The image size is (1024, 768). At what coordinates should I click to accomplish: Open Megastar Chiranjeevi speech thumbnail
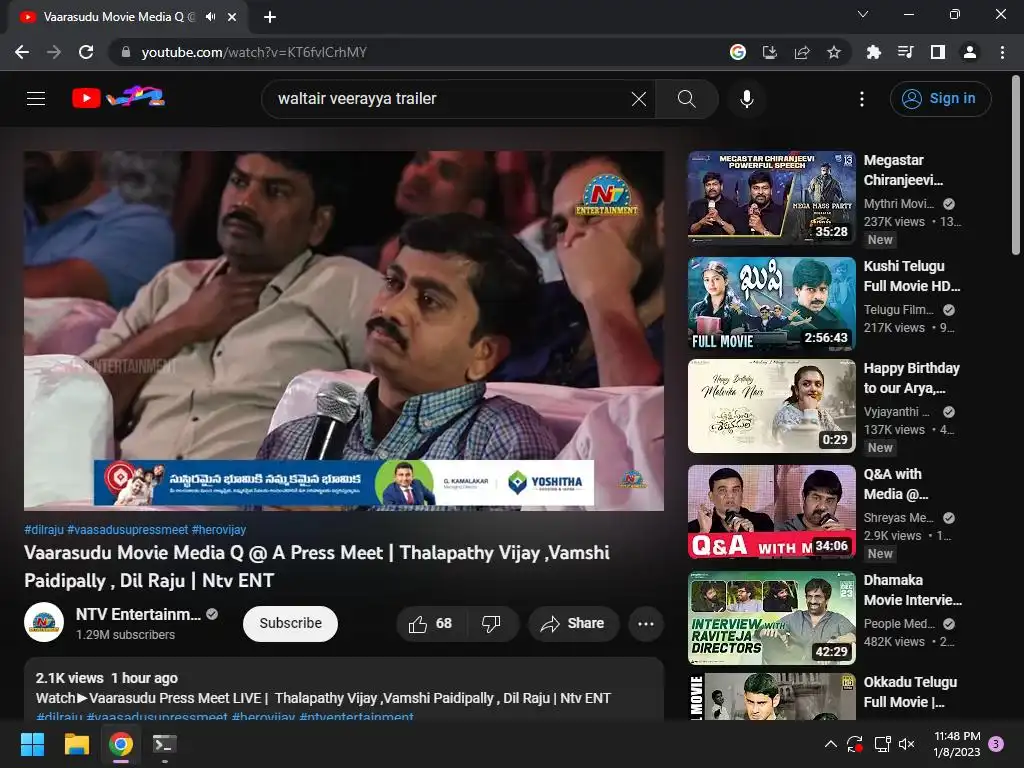click(771, 198)
